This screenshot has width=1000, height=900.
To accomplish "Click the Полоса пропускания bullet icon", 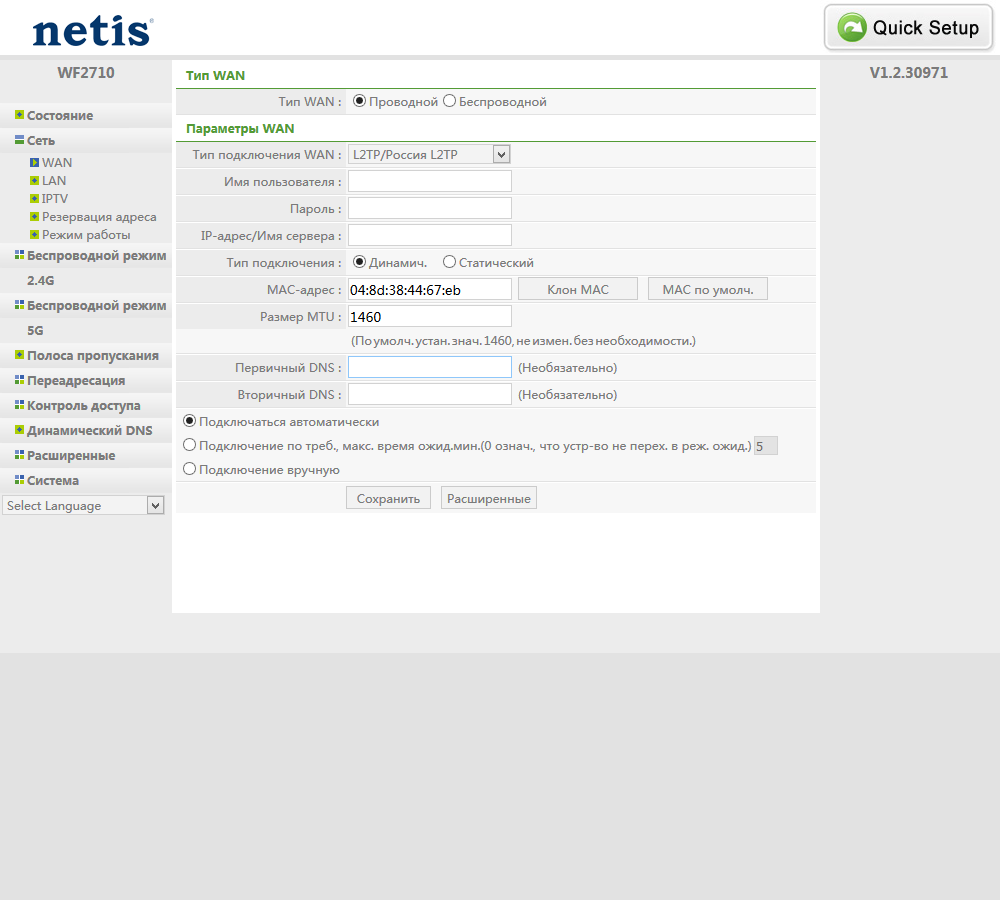I will [19, 355].
